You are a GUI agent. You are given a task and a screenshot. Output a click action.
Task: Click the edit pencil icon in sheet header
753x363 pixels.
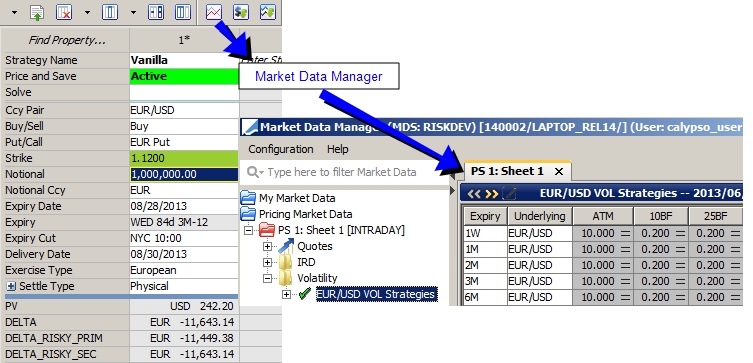point(509,194)
